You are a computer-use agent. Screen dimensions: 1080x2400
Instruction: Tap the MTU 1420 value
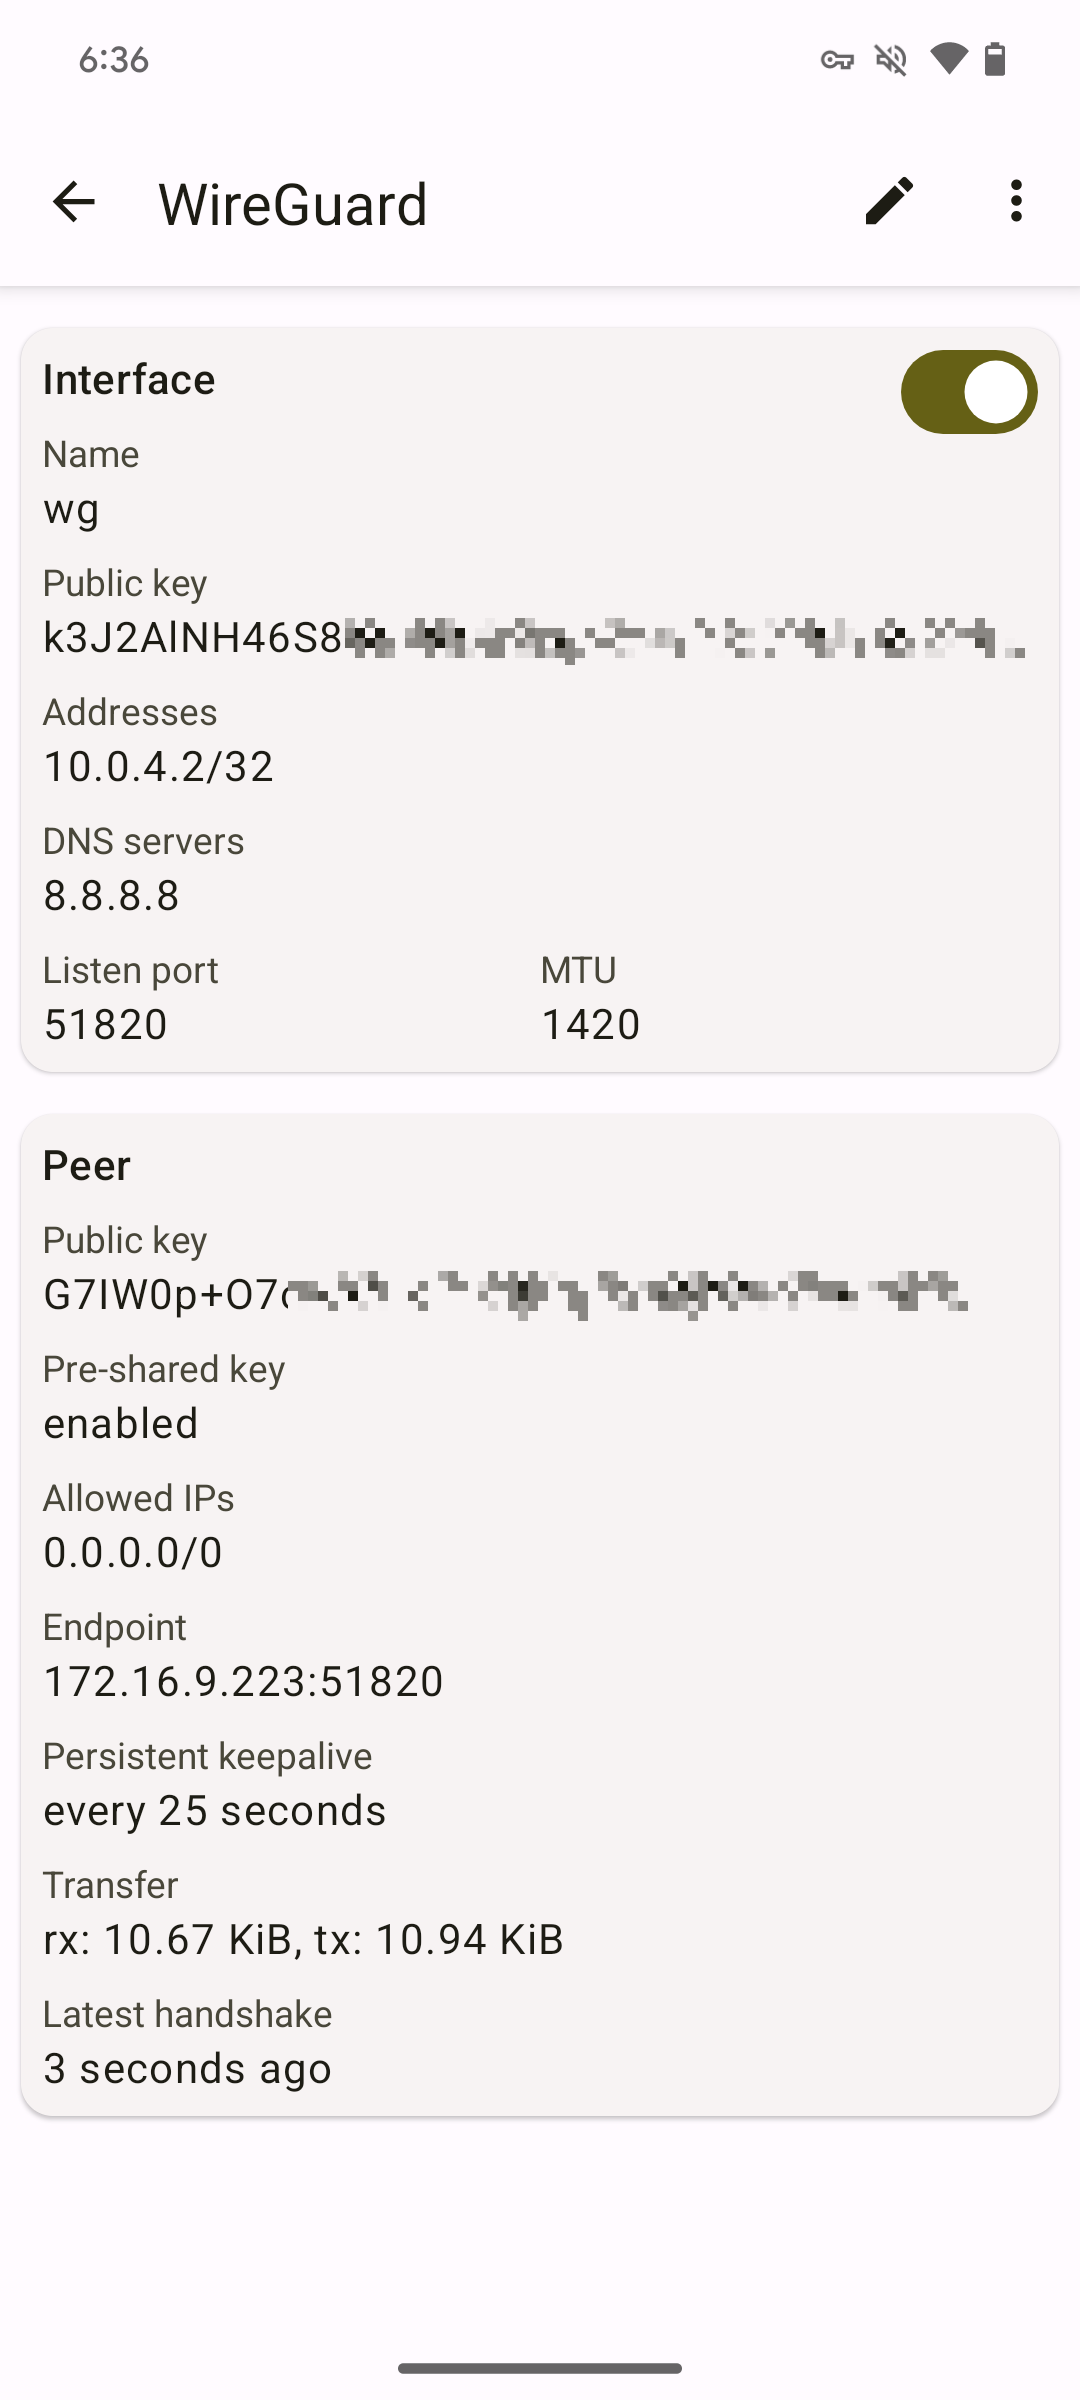point(590,1025)
